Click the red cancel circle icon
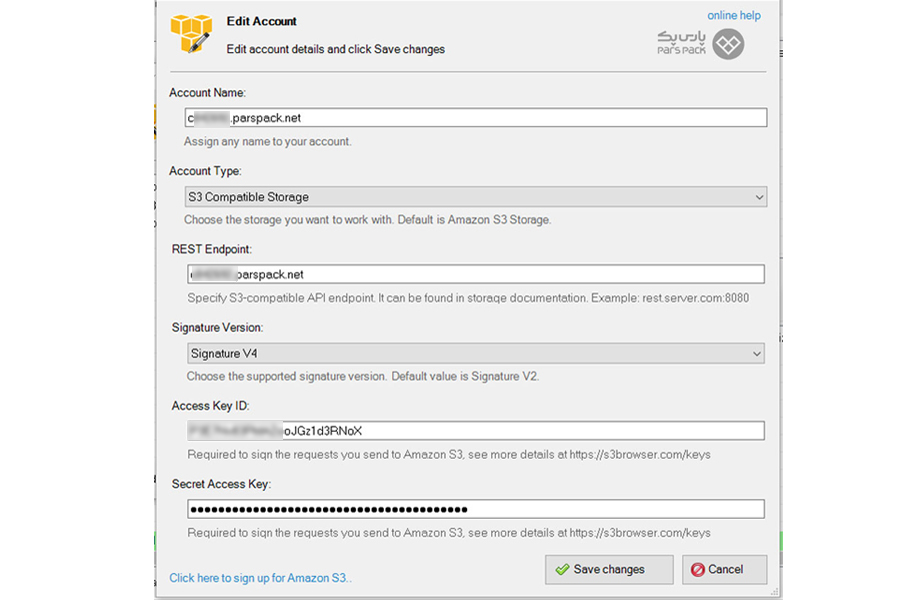The image size is (900, 600). [697, 570]
